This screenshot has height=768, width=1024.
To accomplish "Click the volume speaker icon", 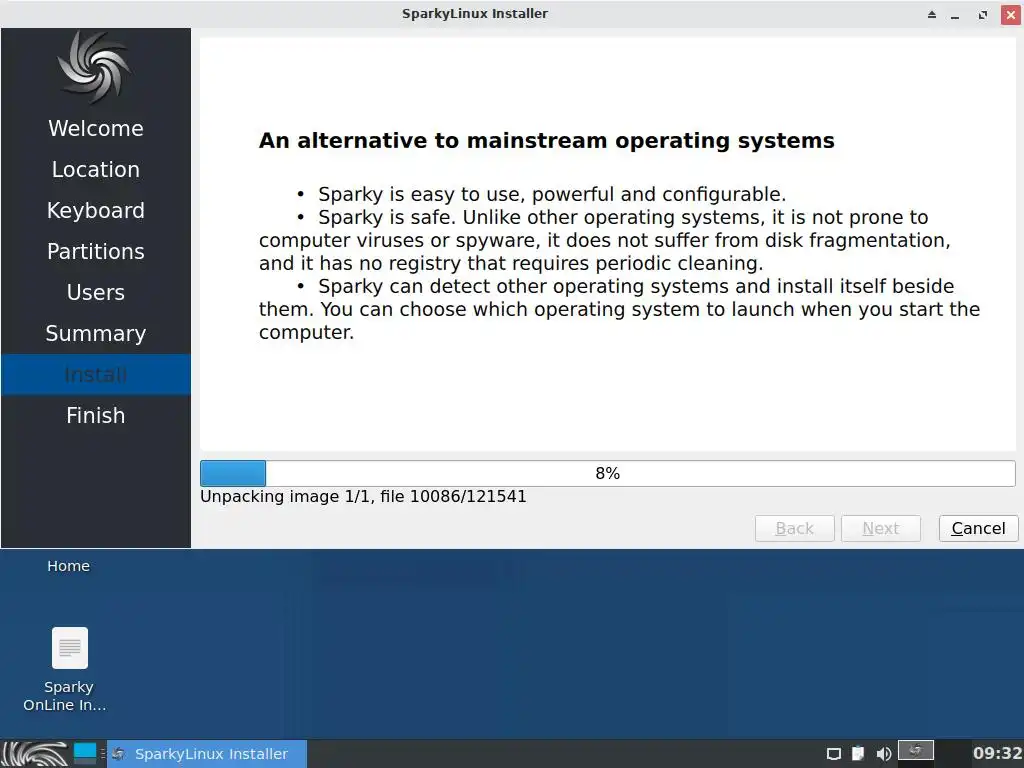I will [x=884, y=754].
